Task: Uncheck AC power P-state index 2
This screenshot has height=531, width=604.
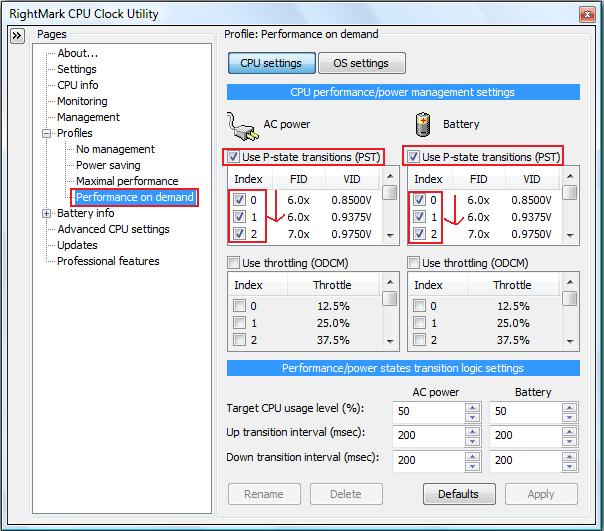Action: [239, 234]
